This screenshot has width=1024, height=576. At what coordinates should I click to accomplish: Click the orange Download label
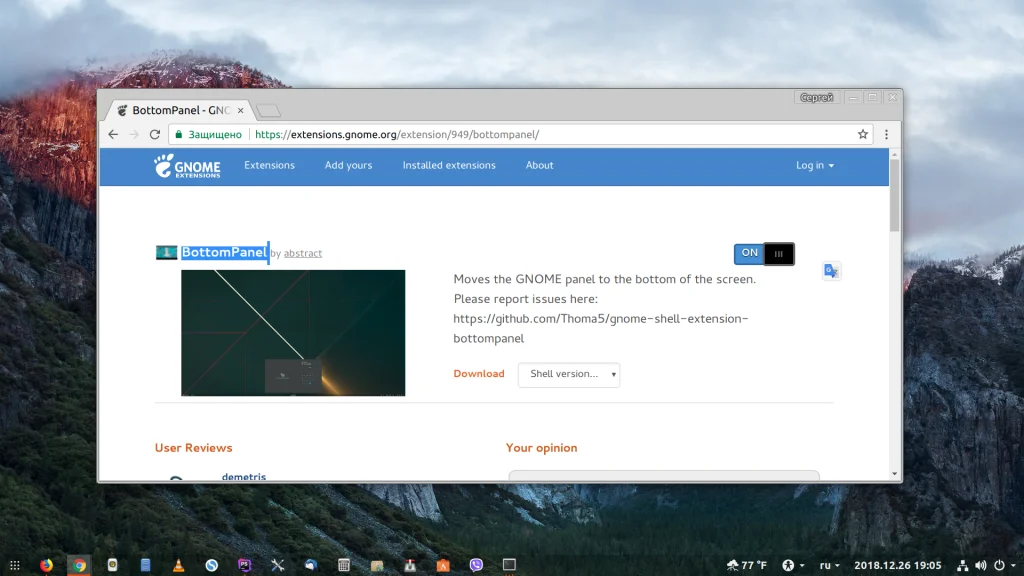[x=479, y=374]
